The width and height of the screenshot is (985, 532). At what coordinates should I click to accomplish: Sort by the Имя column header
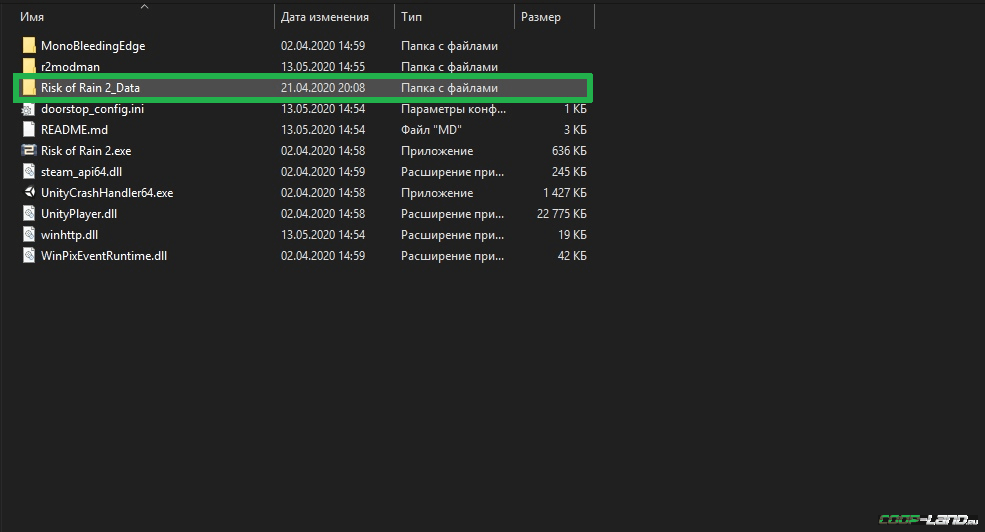[32, 17]
